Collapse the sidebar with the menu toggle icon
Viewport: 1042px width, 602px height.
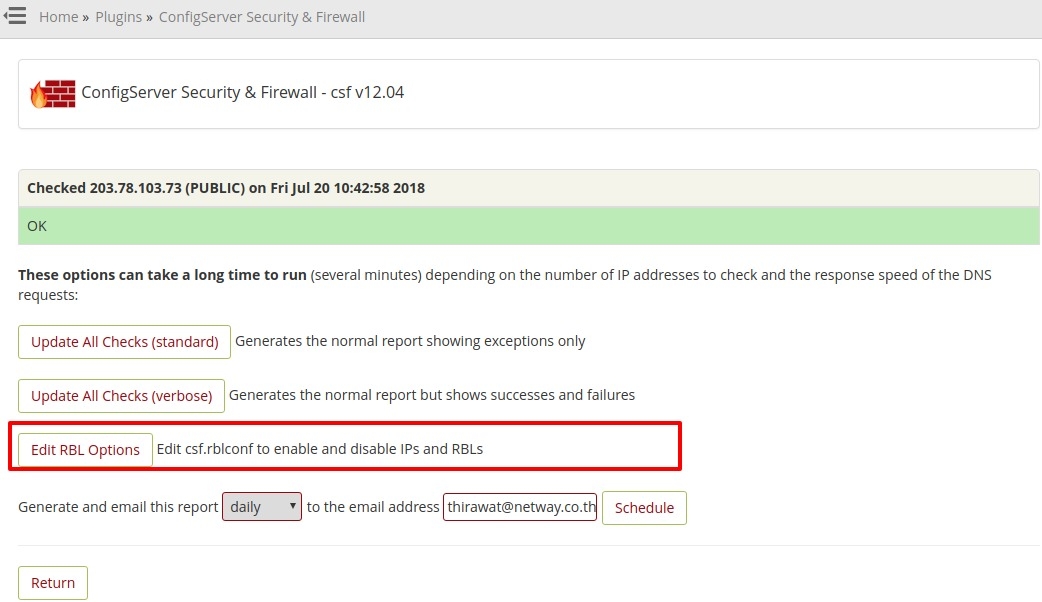point(15,16)
